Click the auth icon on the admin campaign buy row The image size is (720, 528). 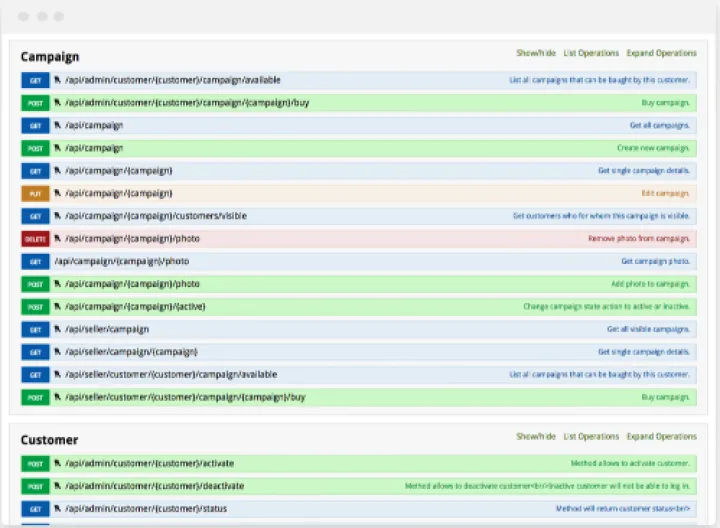[57, 102]
